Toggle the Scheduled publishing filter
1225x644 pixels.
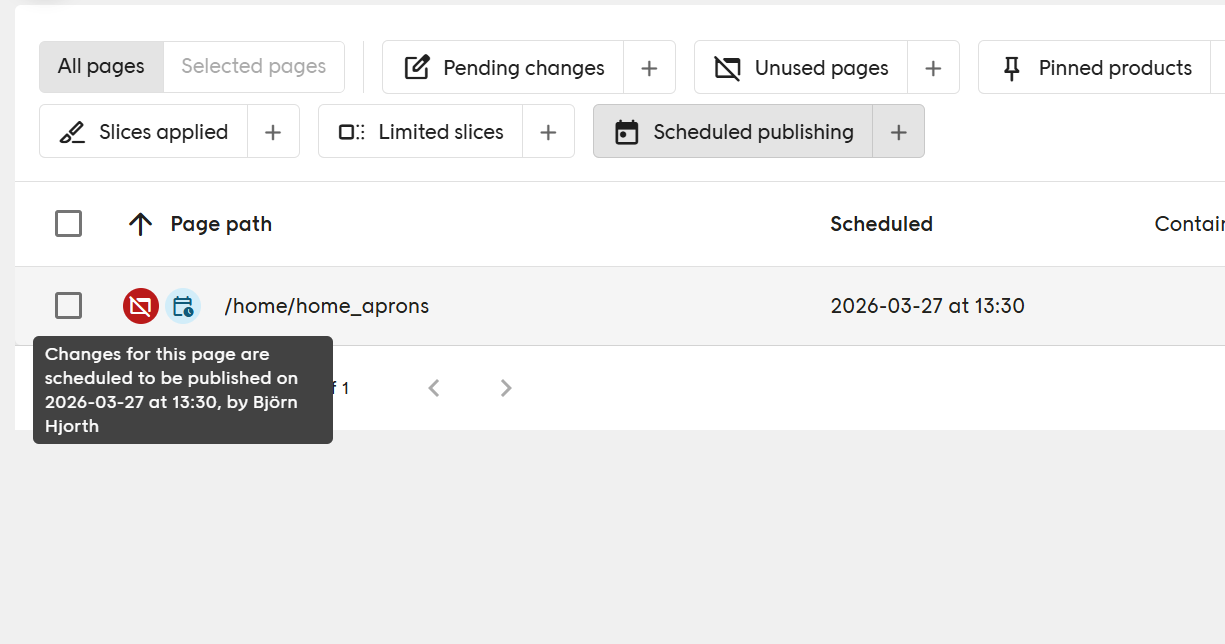734,132
